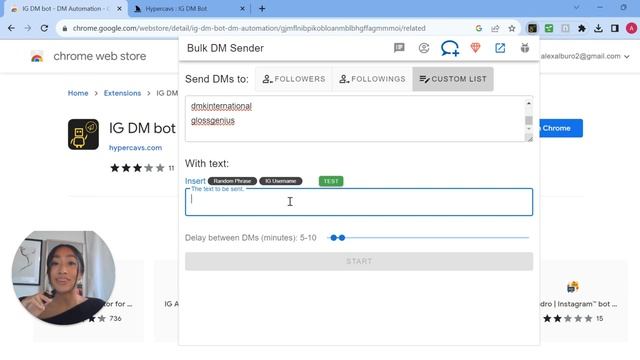The image size is (640, 360).
Task: Expand the account email dropdown
Action: (627, 57)
